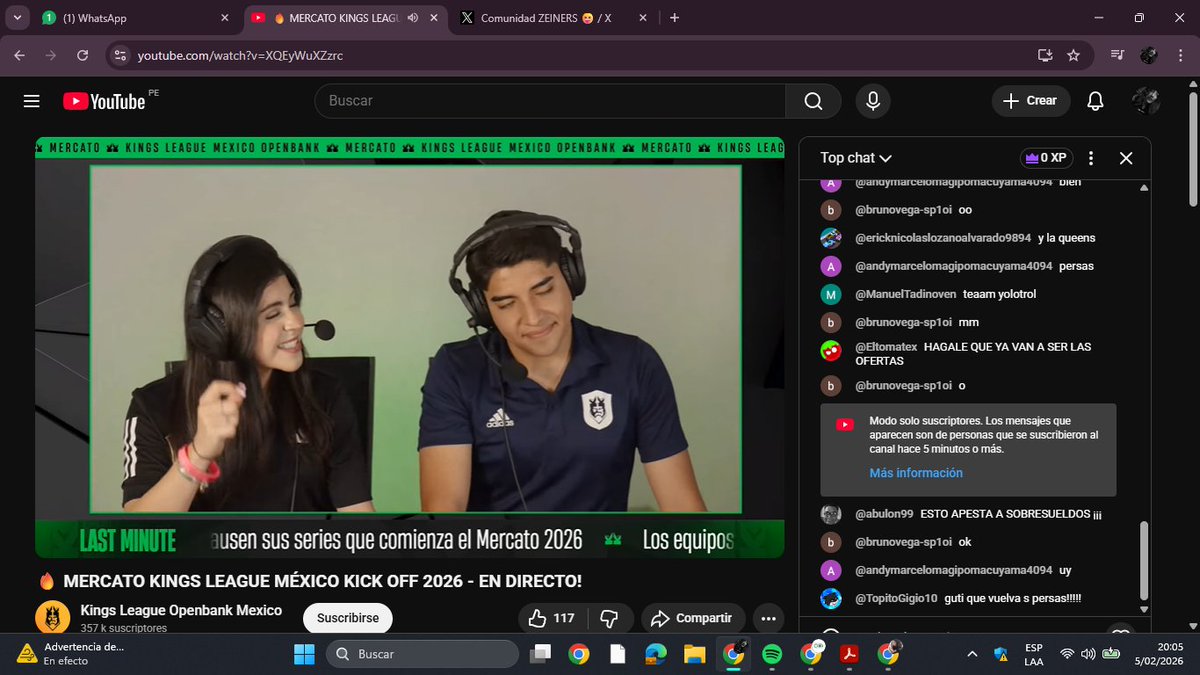
Task: Open Kings League Openbank Mexico channel name
Action: click(x=181, y=610)
